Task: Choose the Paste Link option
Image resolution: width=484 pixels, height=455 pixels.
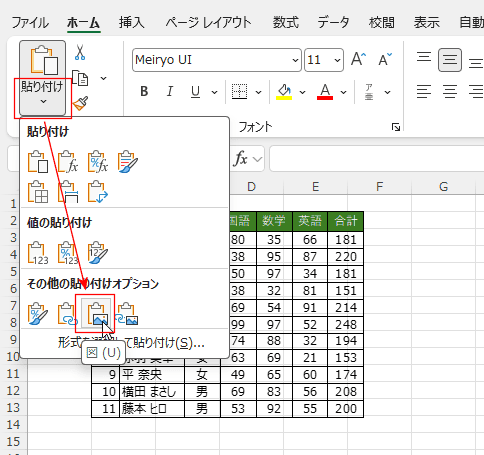Action: tap(68, 314)
